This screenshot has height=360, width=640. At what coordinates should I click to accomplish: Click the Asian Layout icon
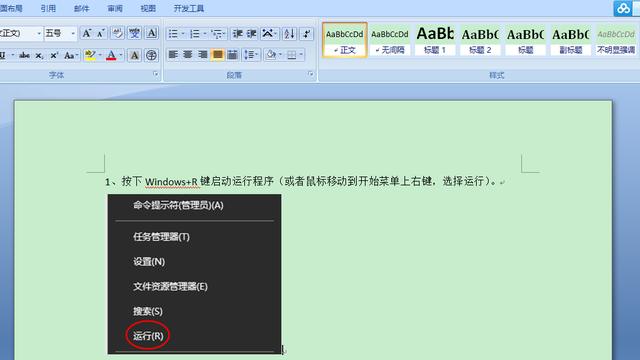[269, 34]
